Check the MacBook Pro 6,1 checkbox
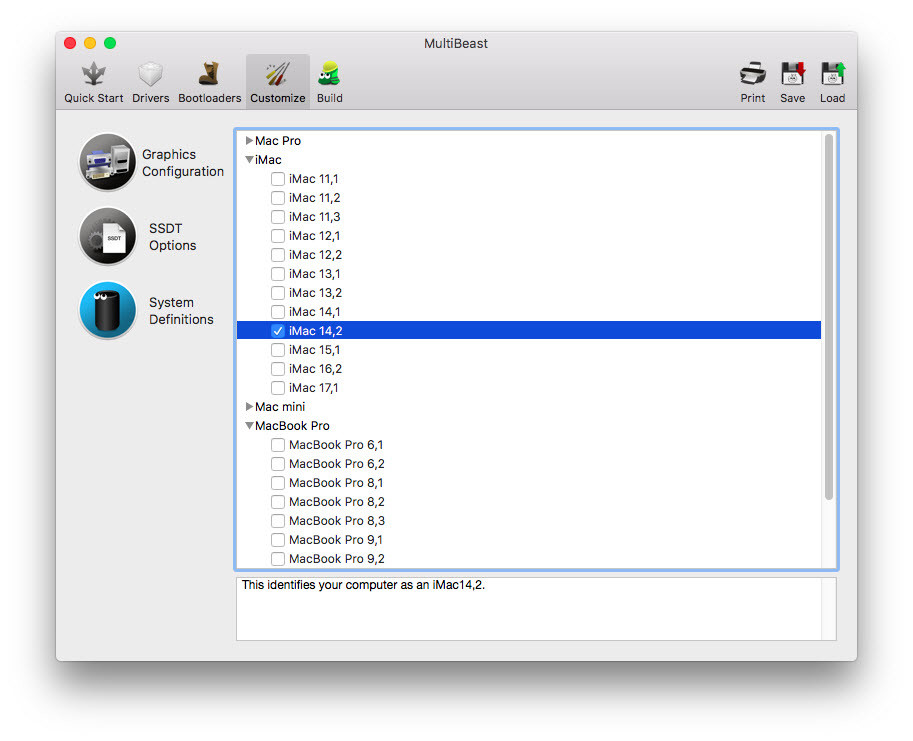Image resolution: width=913 pixels, height=741 pixels. pos(278,445)
